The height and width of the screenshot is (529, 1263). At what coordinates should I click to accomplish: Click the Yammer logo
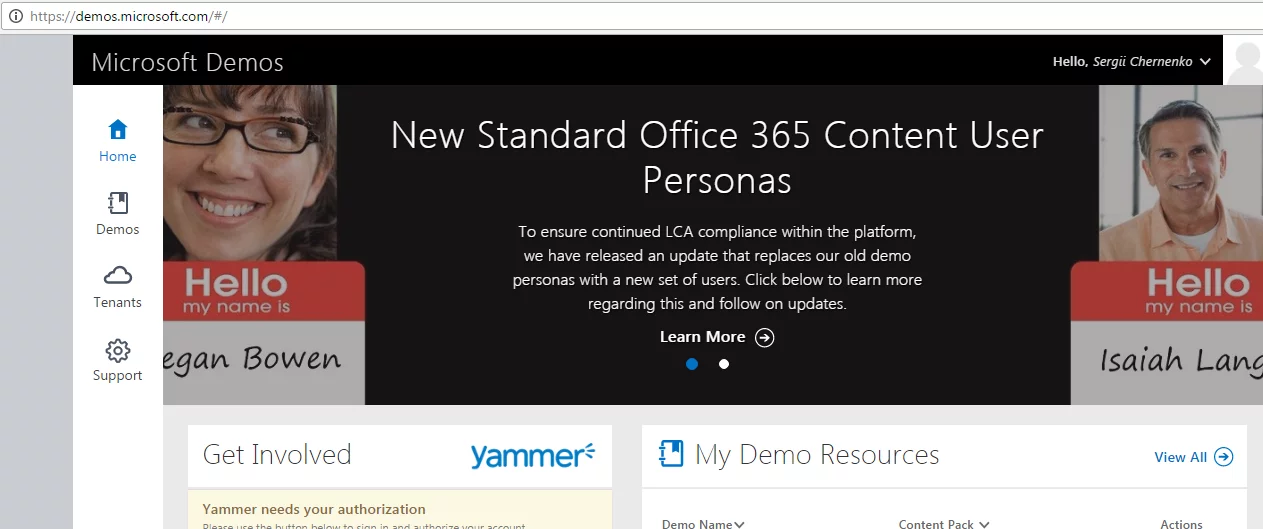click(532, 455)
